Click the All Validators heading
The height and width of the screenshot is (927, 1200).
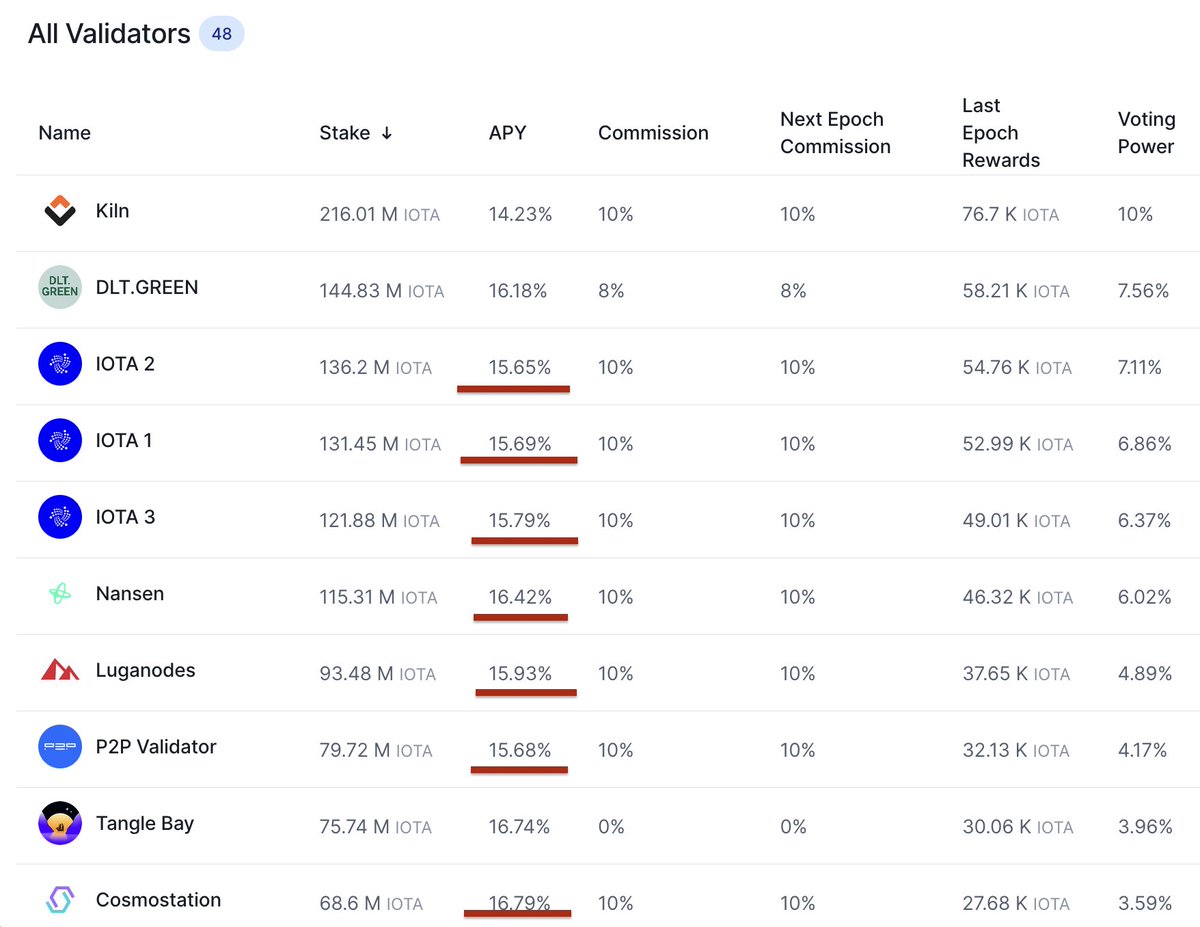pyautogui.click(x=109, y=33)
